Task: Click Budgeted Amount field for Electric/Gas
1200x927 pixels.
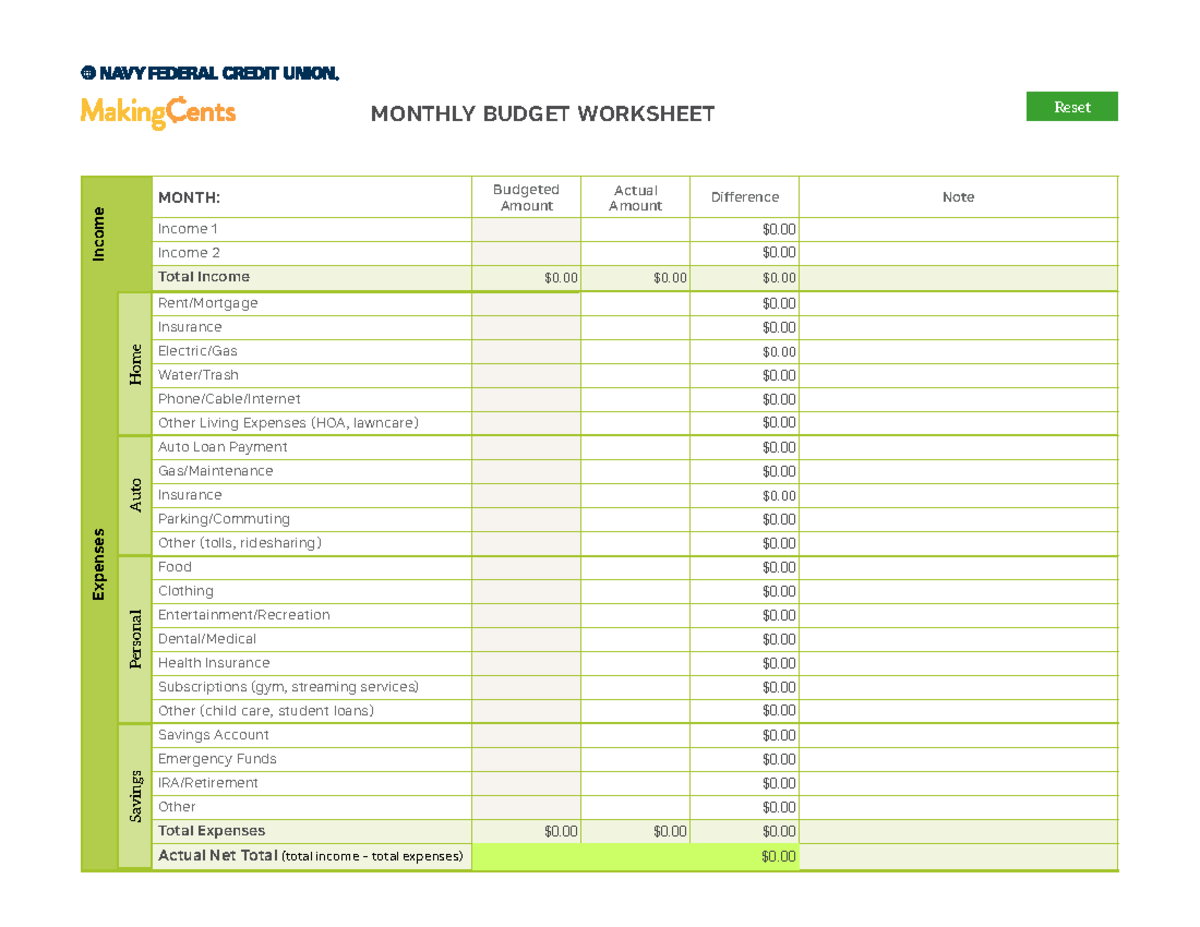Action: (x=526, y=351)
